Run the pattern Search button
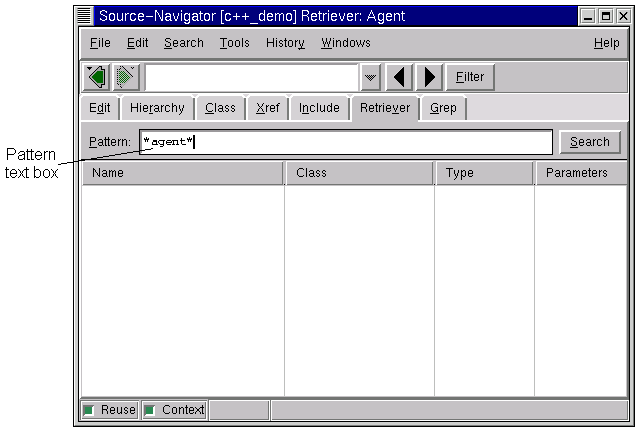Viewport: 639px width, 432px height. point(590,142)
